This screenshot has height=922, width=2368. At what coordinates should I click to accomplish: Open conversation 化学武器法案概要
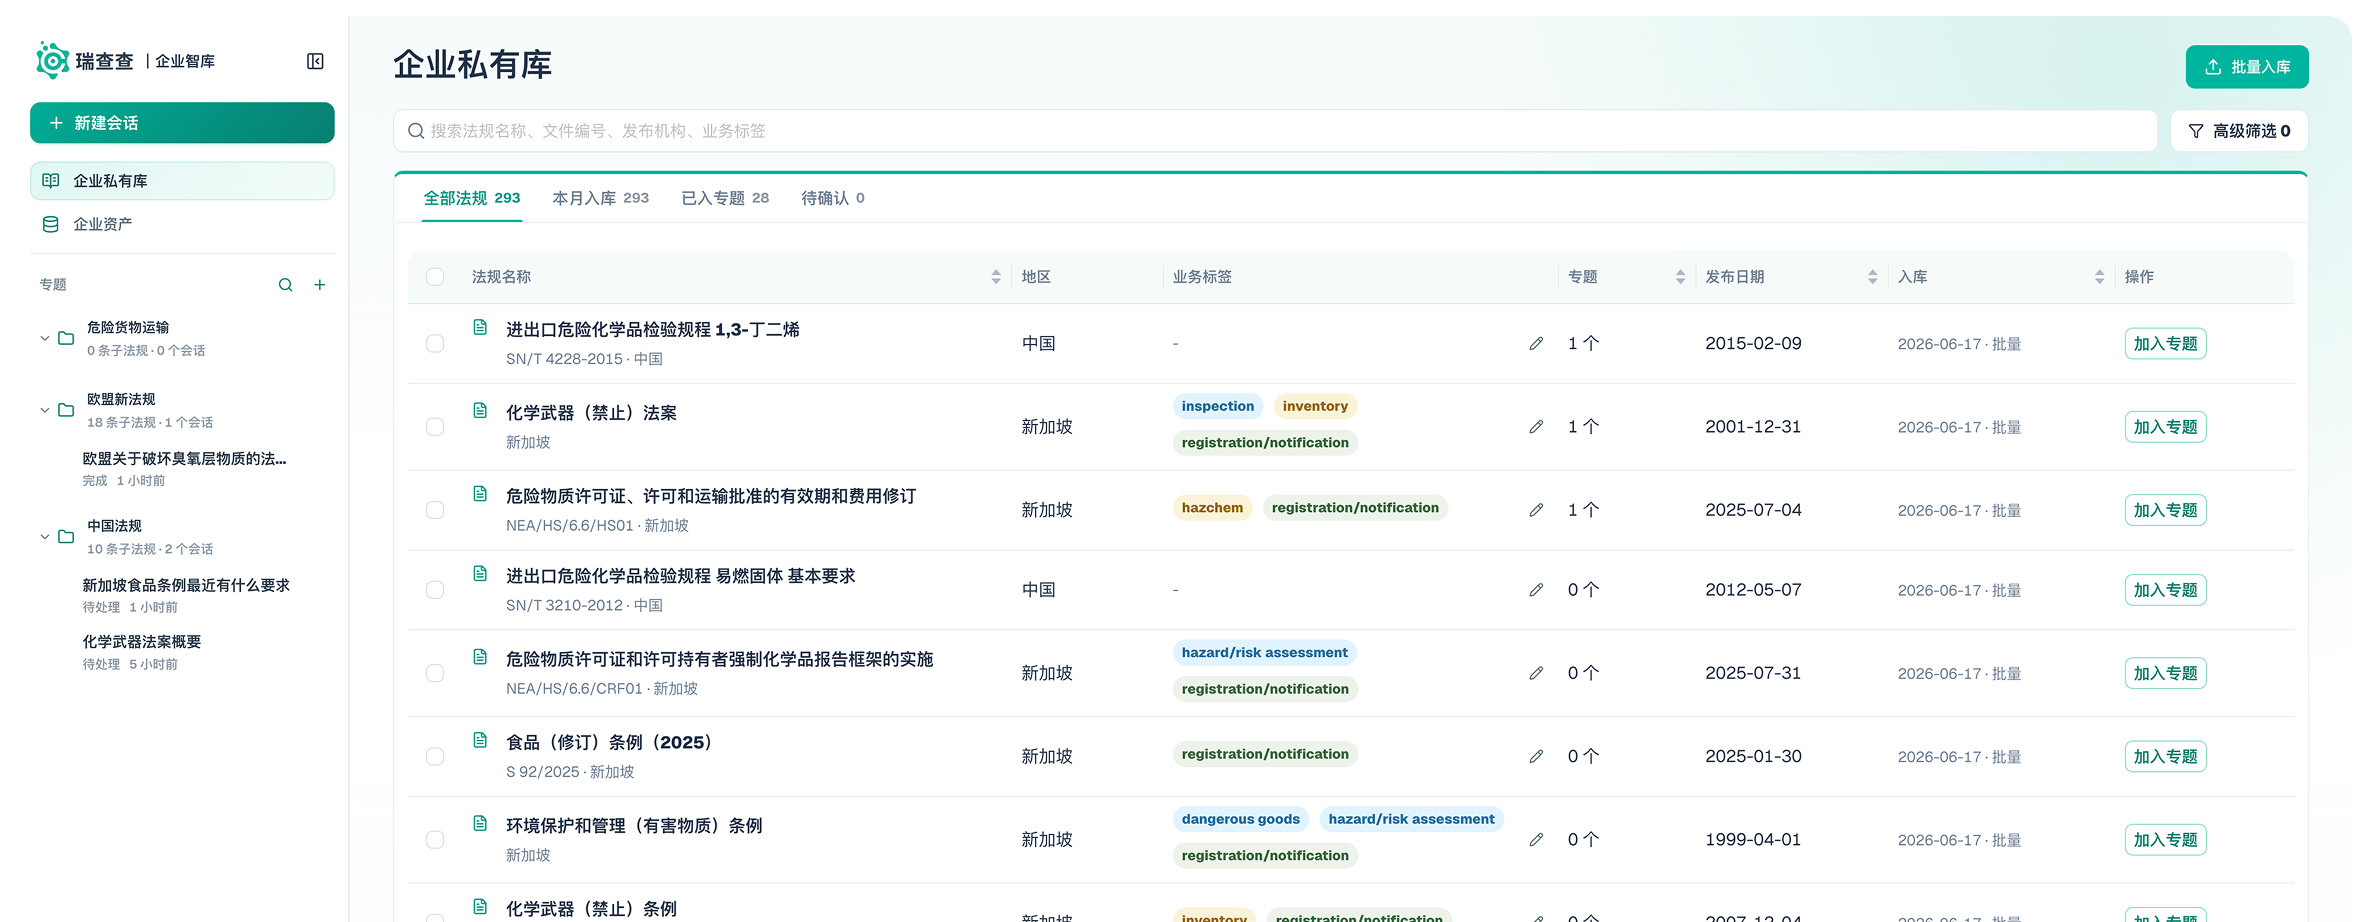tap(142, 652)
